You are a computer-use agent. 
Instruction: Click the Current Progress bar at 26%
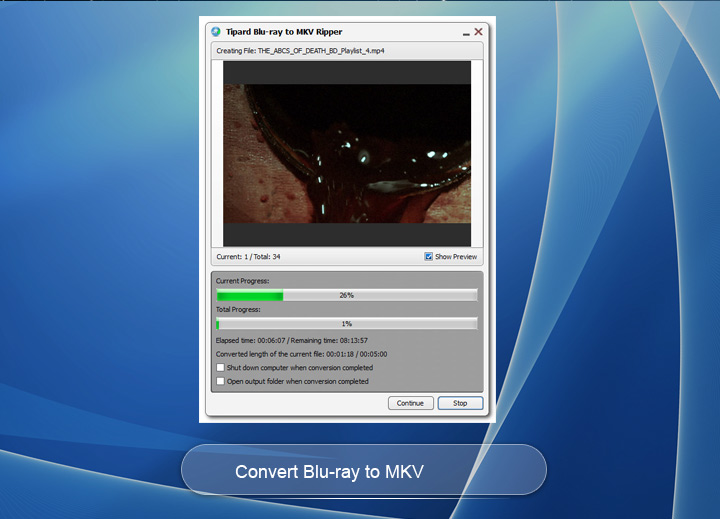tap(347, 295)
